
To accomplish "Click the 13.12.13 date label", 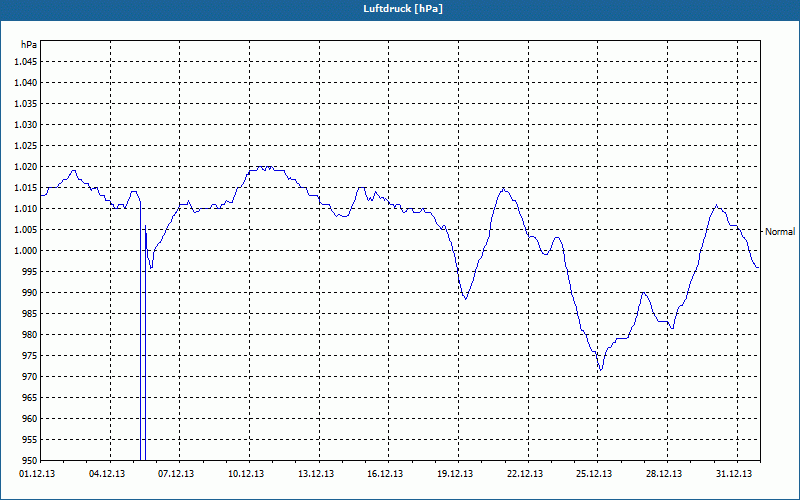I will tap(316, 474).
